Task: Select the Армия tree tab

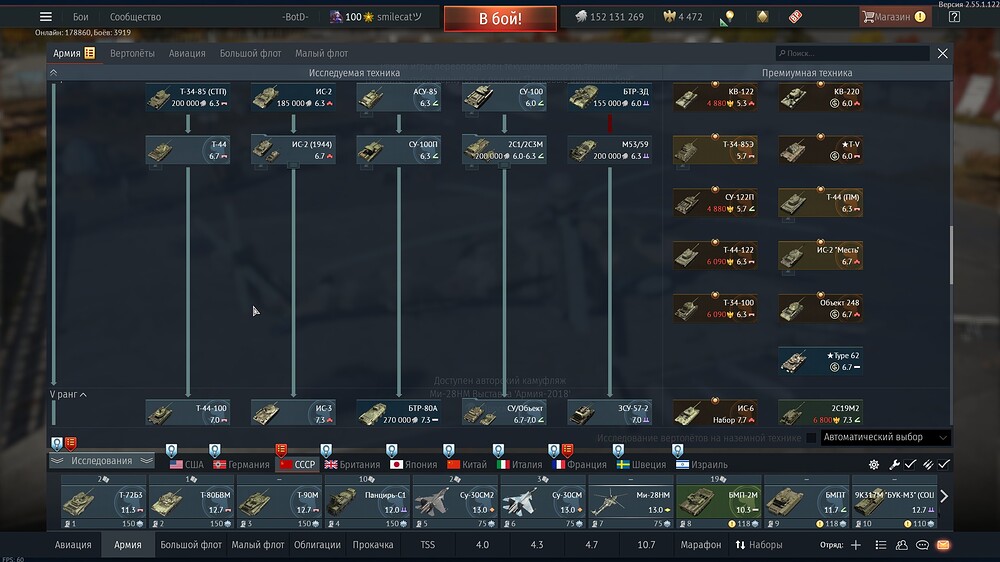Action: [x=74, y=54]
